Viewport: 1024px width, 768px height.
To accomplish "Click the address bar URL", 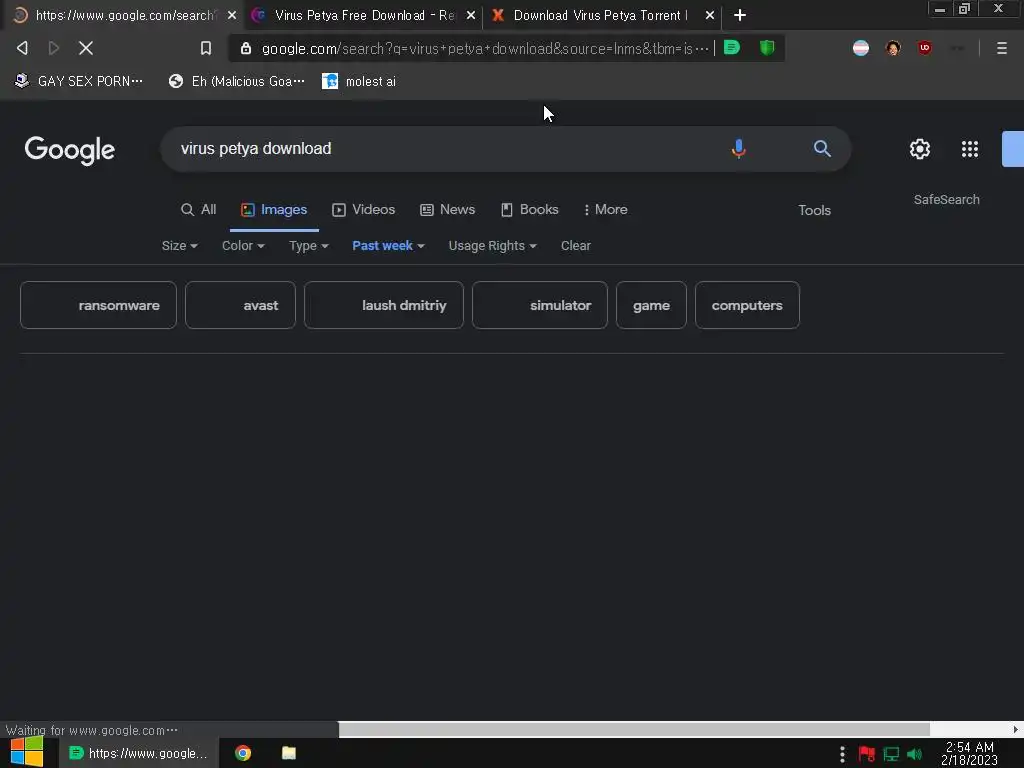I will click(484, 48).
